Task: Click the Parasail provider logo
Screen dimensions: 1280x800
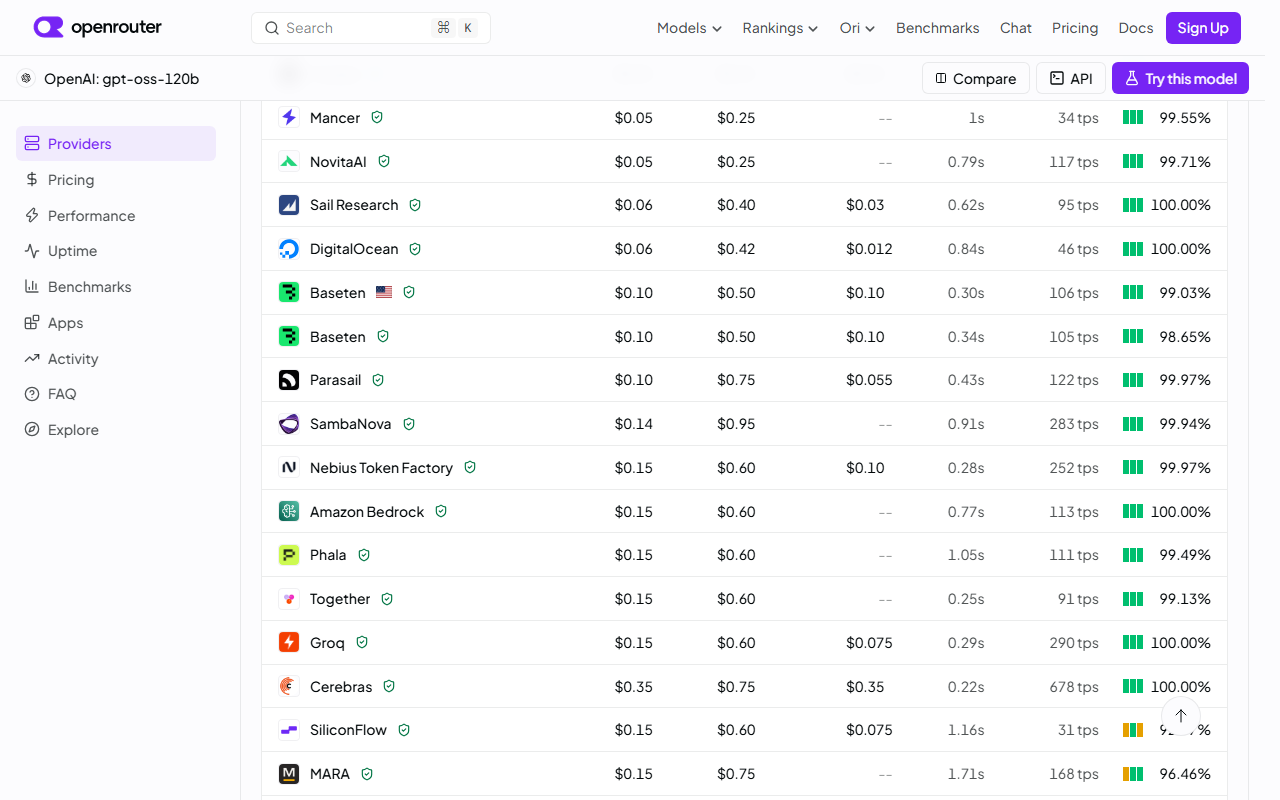Action: click(x=289, y=380)
